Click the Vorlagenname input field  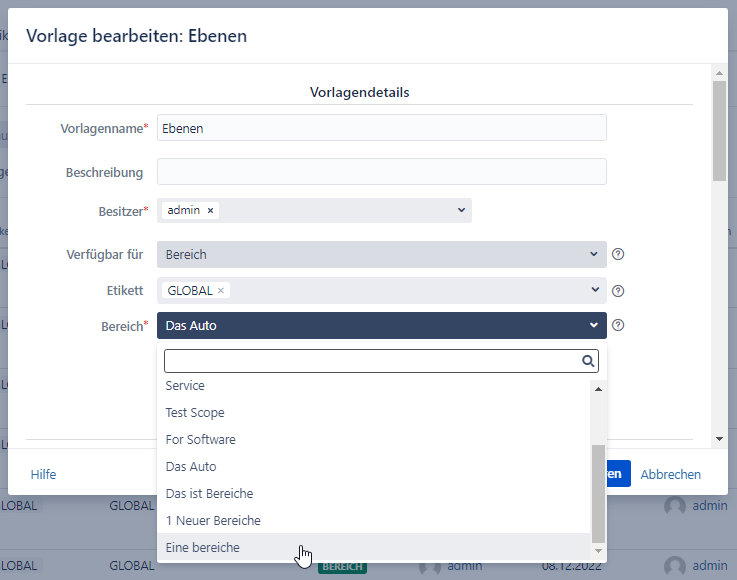tap(381, 128)
